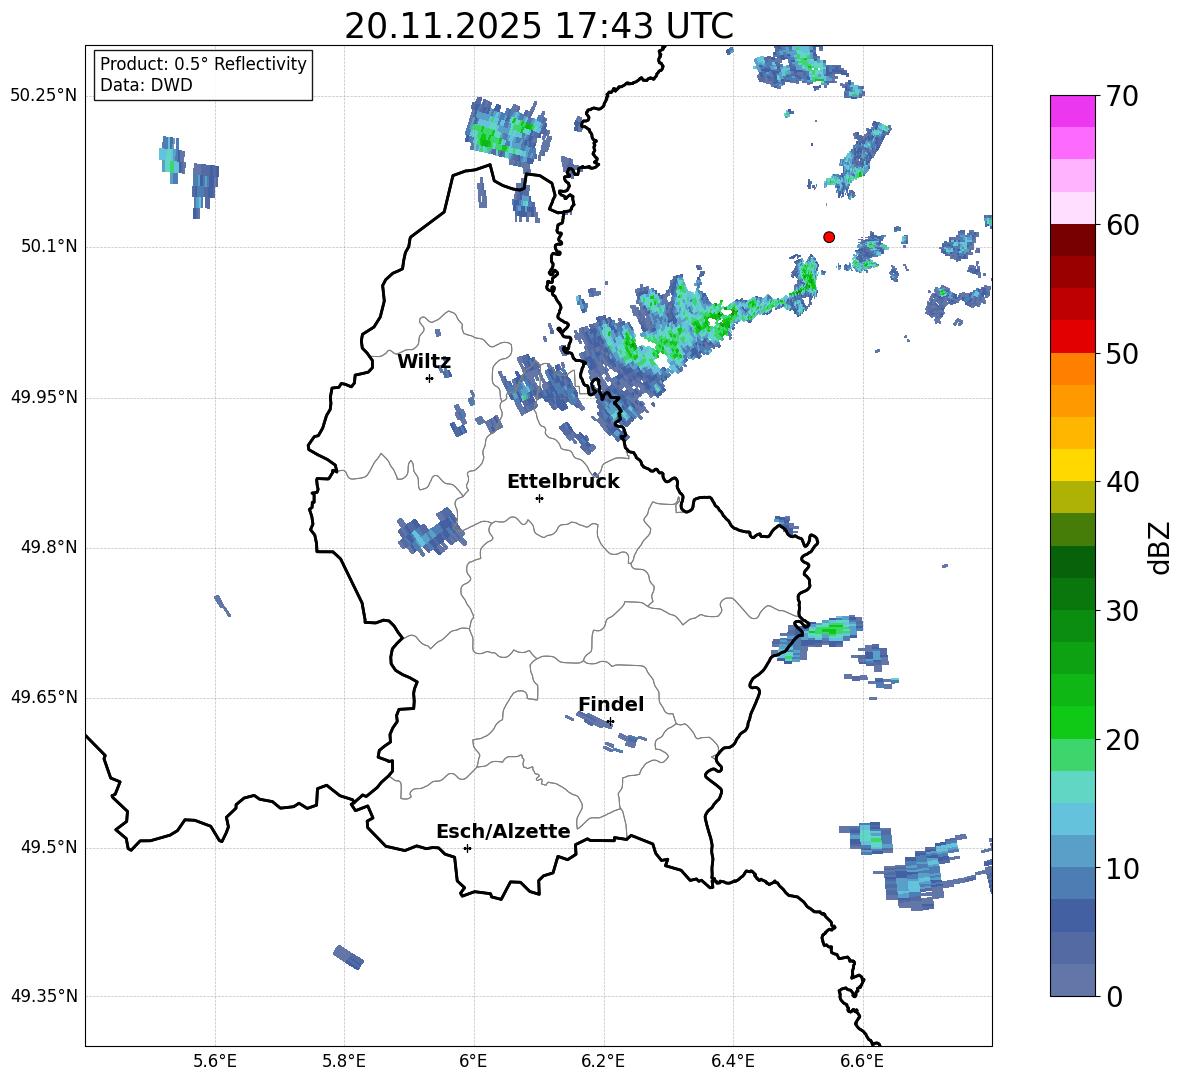Click the 20 tick on colorbar
Screen dimensions: 1184x1081
coord(1122,740)
